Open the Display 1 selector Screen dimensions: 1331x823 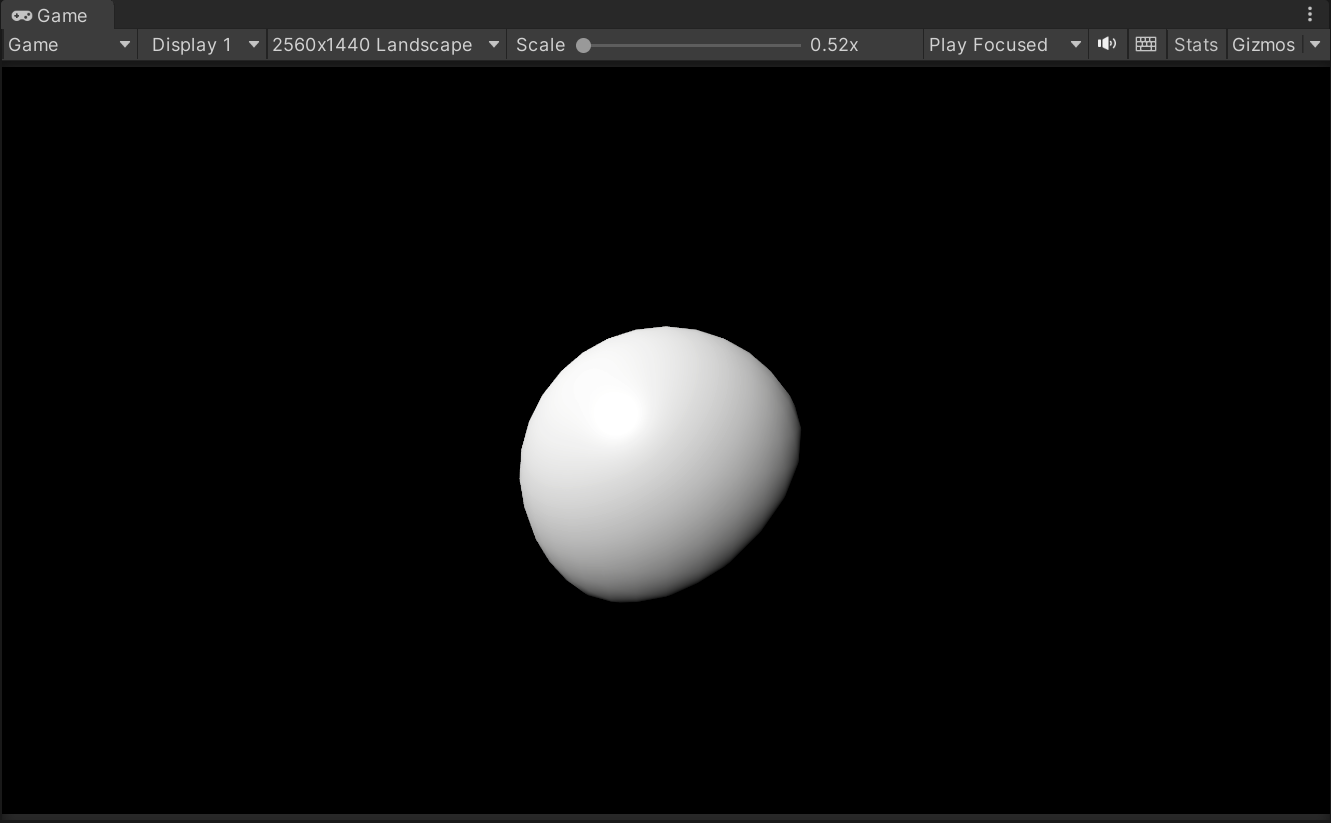coord(190,44)
